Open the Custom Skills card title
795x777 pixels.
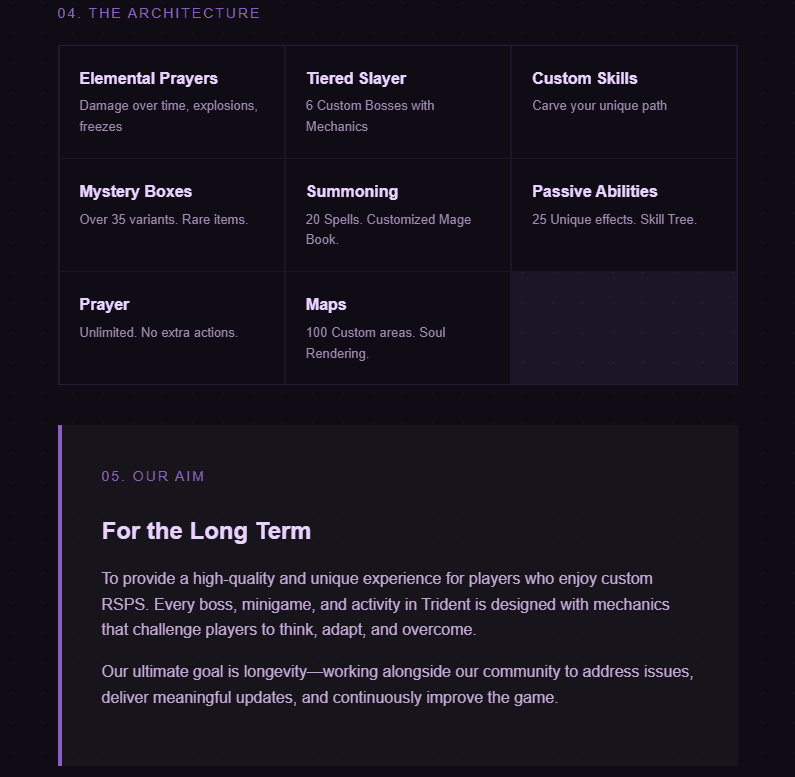click(x=584, y=78)
